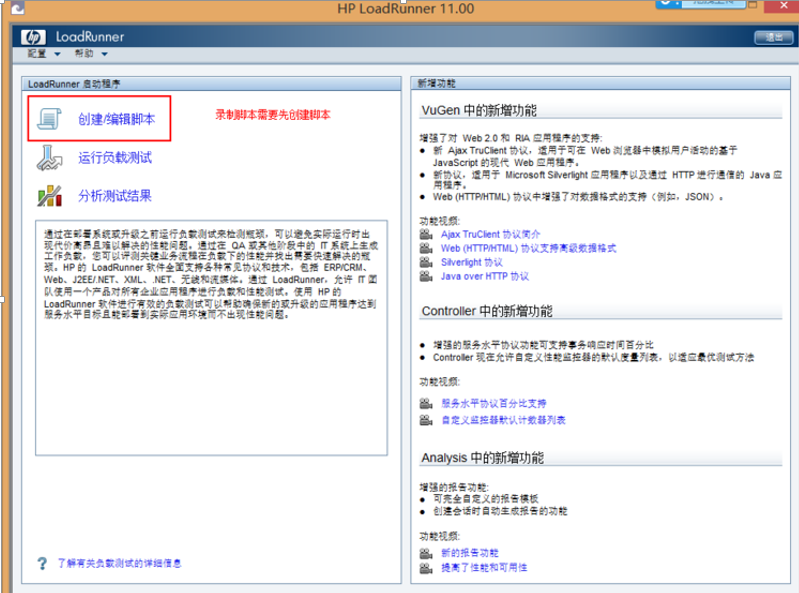Screen dimensions: 799x593
Task: Open the 配置 menu
Action: tap(37, 53)
